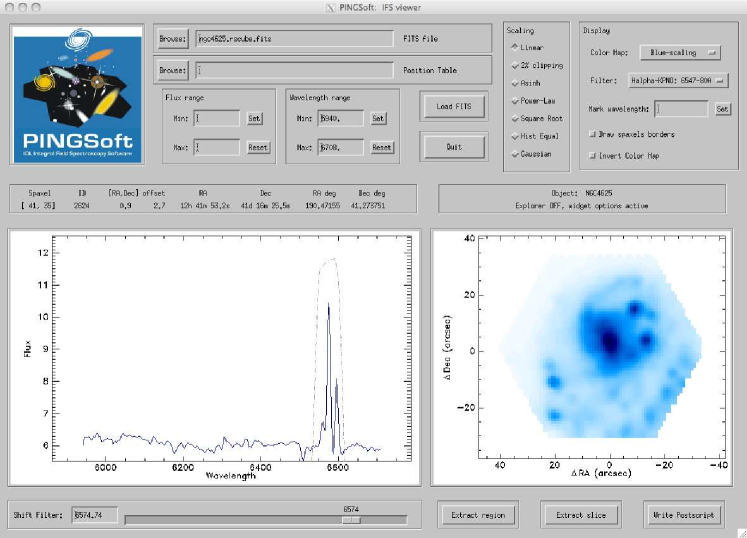Click the Flux range Min field

(x=217, y=118)
